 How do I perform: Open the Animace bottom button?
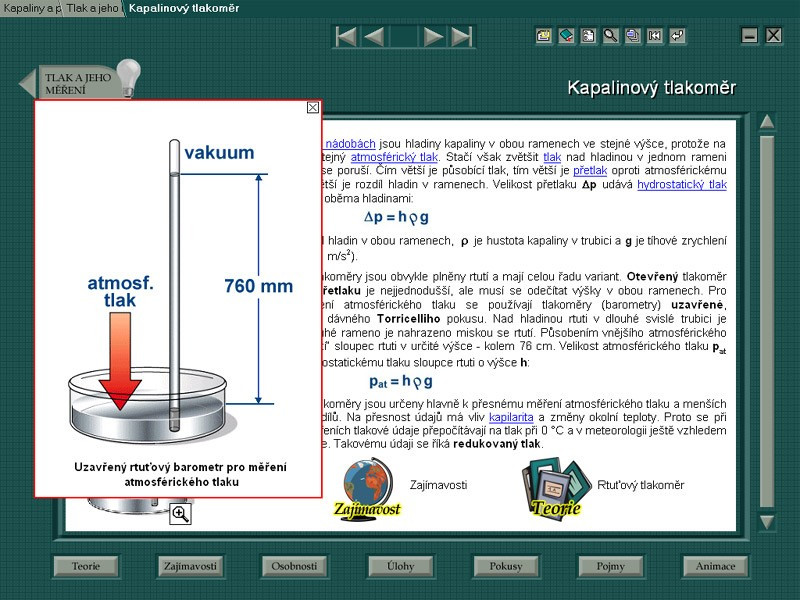point(715,566)
